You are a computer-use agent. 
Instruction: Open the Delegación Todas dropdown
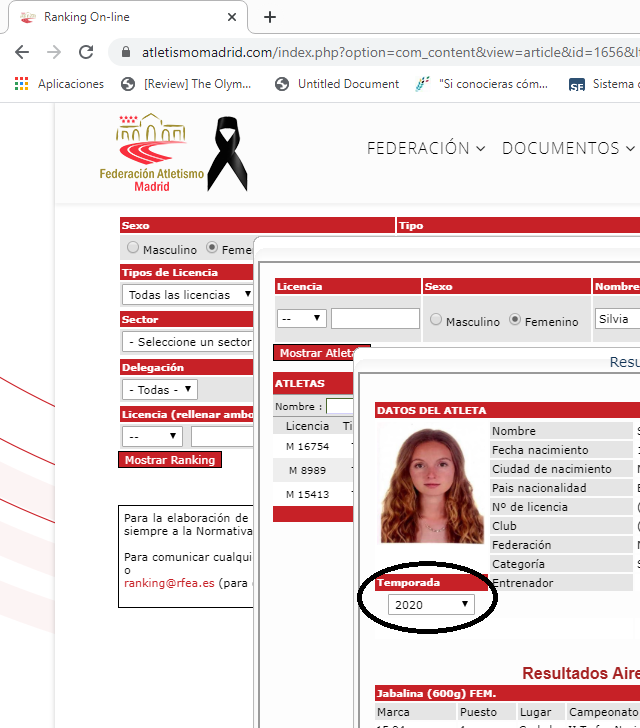click(160, 390)
